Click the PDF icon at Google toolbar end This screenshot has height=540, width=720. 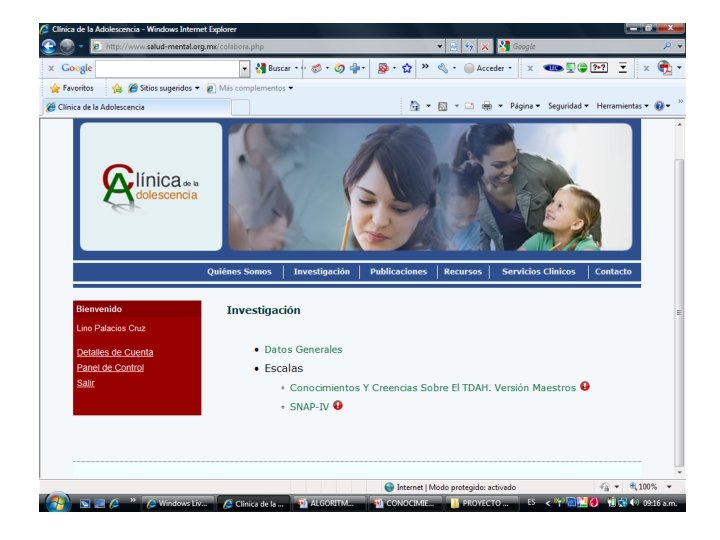664,68
